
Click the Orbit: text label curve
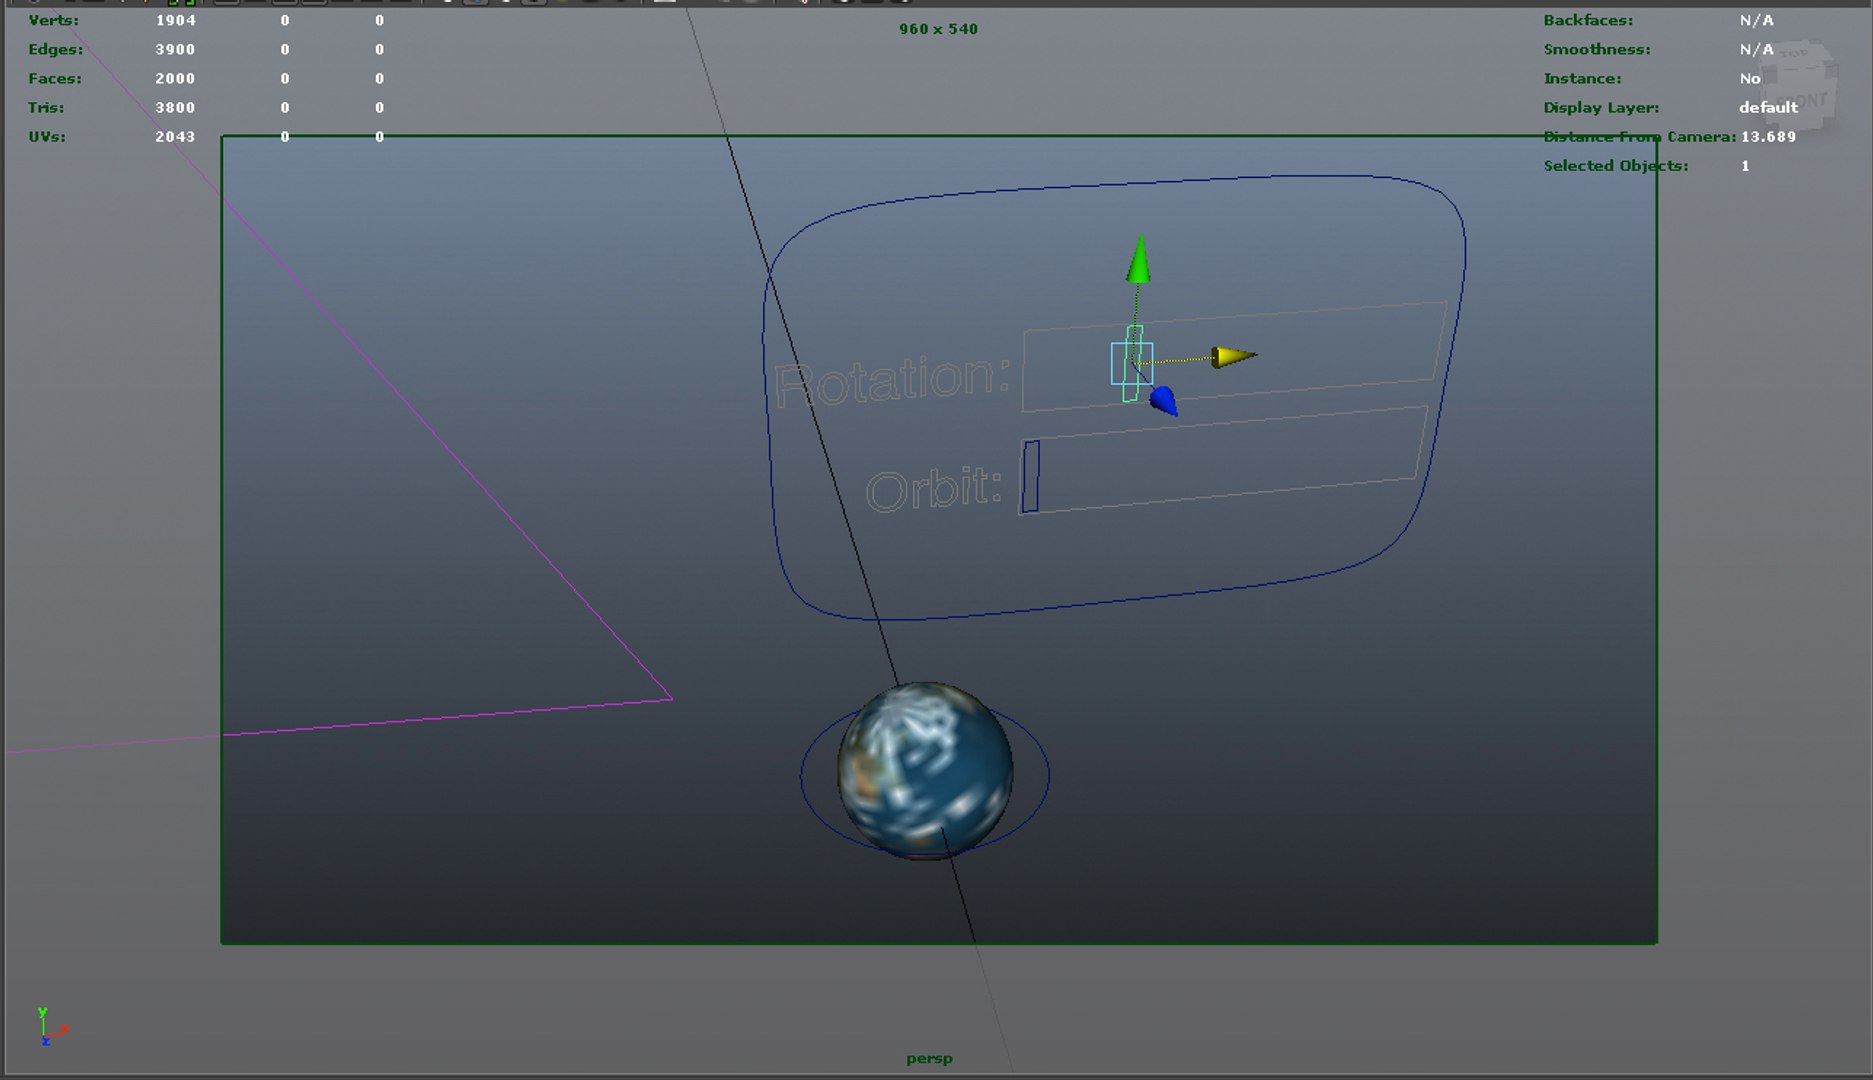[933, 489]
